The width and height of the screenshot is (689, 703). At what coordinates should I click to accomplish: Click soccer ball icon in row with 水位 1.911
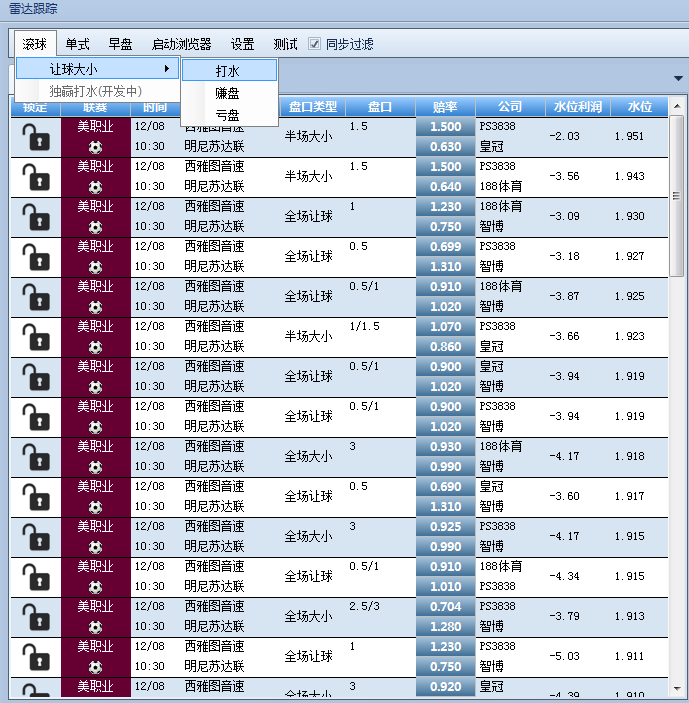95,667
